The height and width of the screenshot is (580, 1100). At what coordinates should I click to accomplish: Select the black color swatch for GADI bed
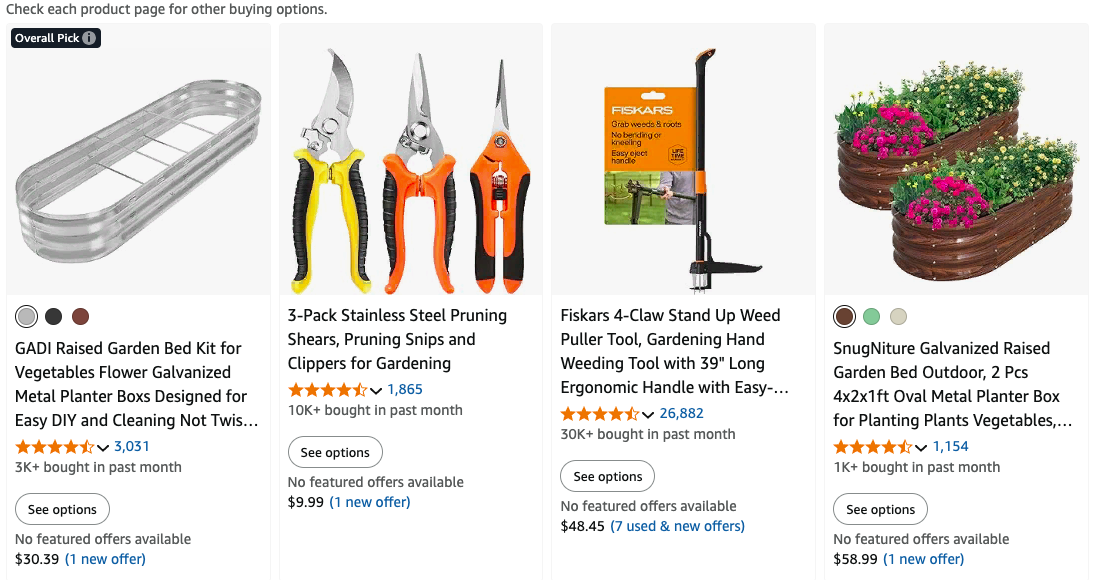coord(54,316)
